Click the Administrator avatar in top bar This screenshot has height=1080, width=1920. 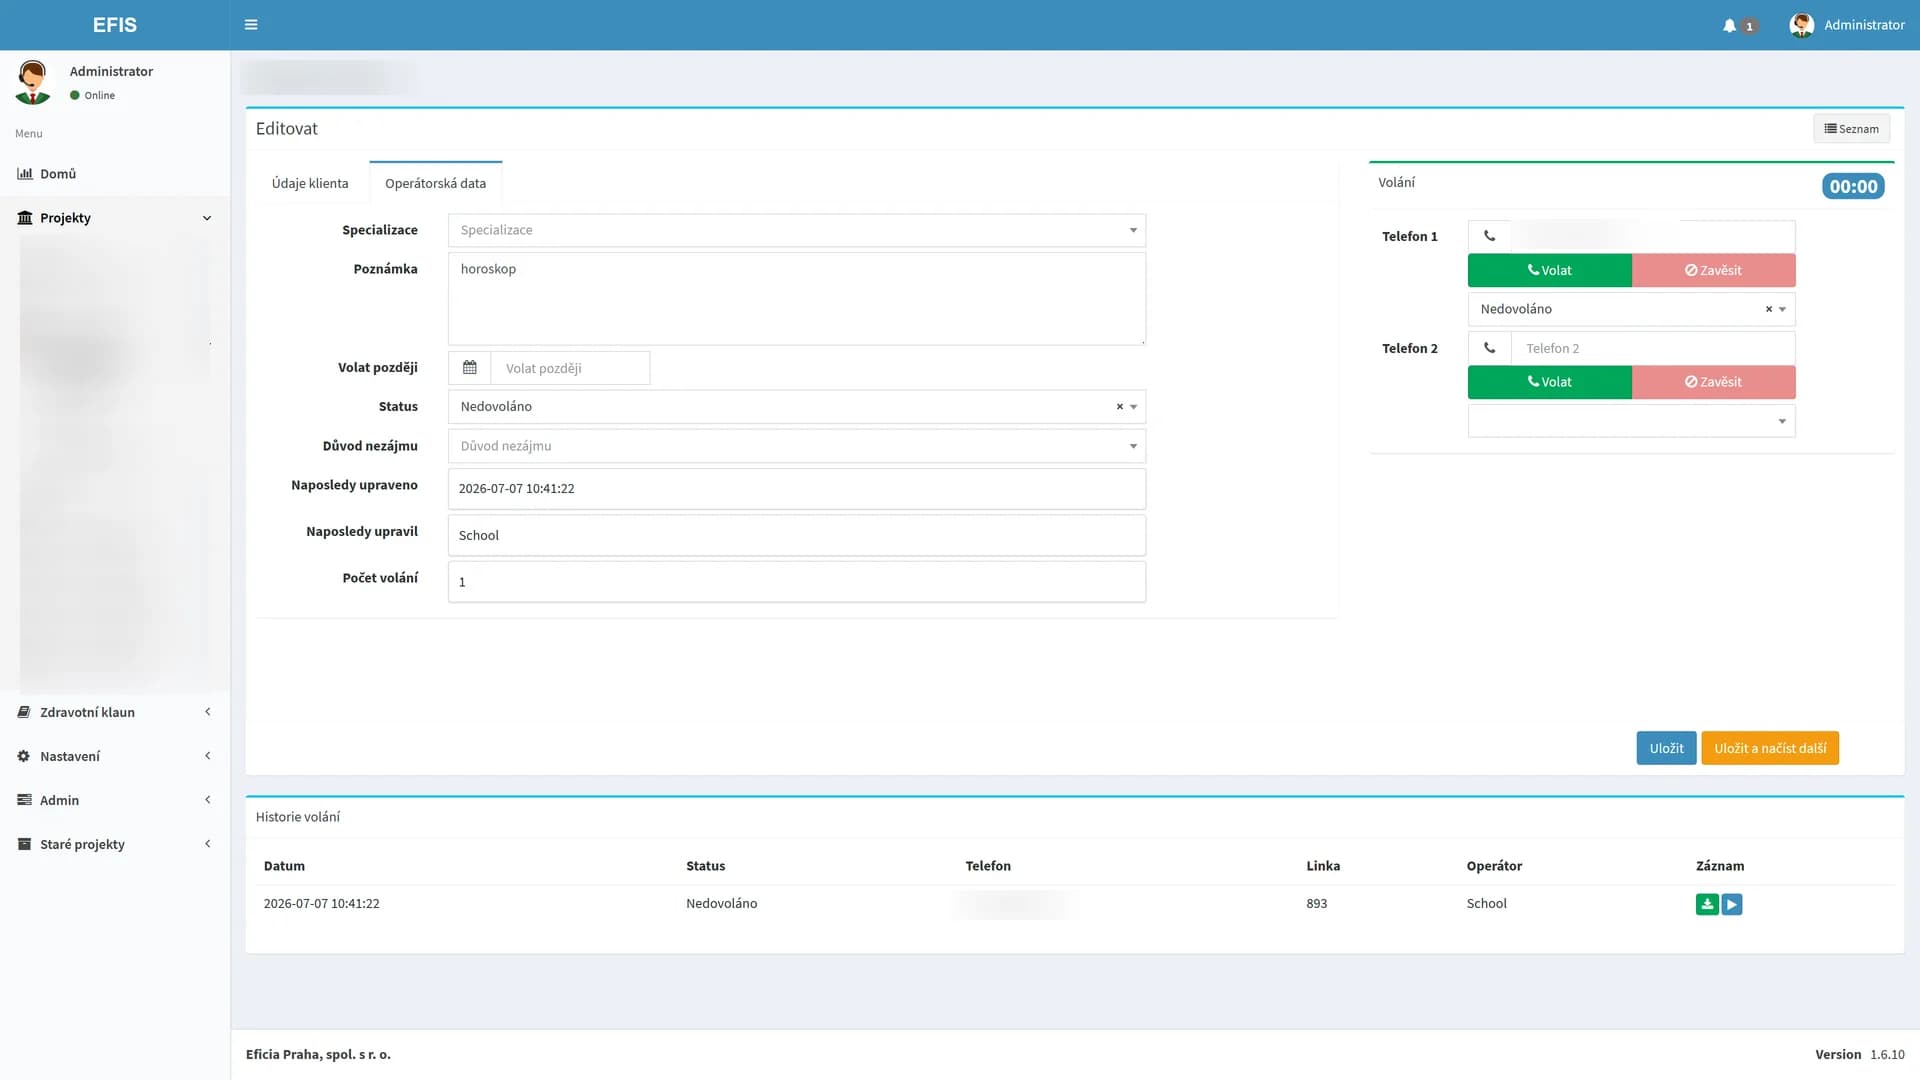pos(1801,25)
